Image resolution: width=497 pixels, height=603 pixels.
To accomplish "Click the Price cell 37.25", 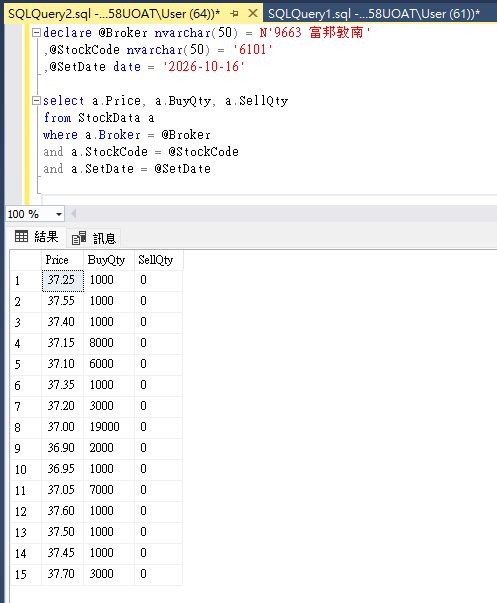I will (x=62, y=281).
